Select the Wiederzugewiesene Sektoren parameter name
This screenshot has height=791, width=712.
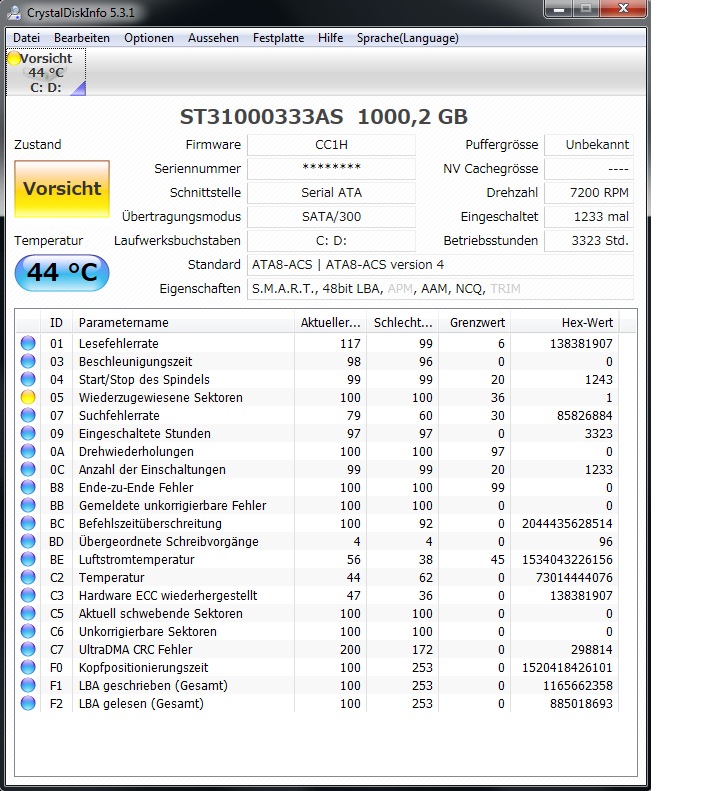pos(160,398)
